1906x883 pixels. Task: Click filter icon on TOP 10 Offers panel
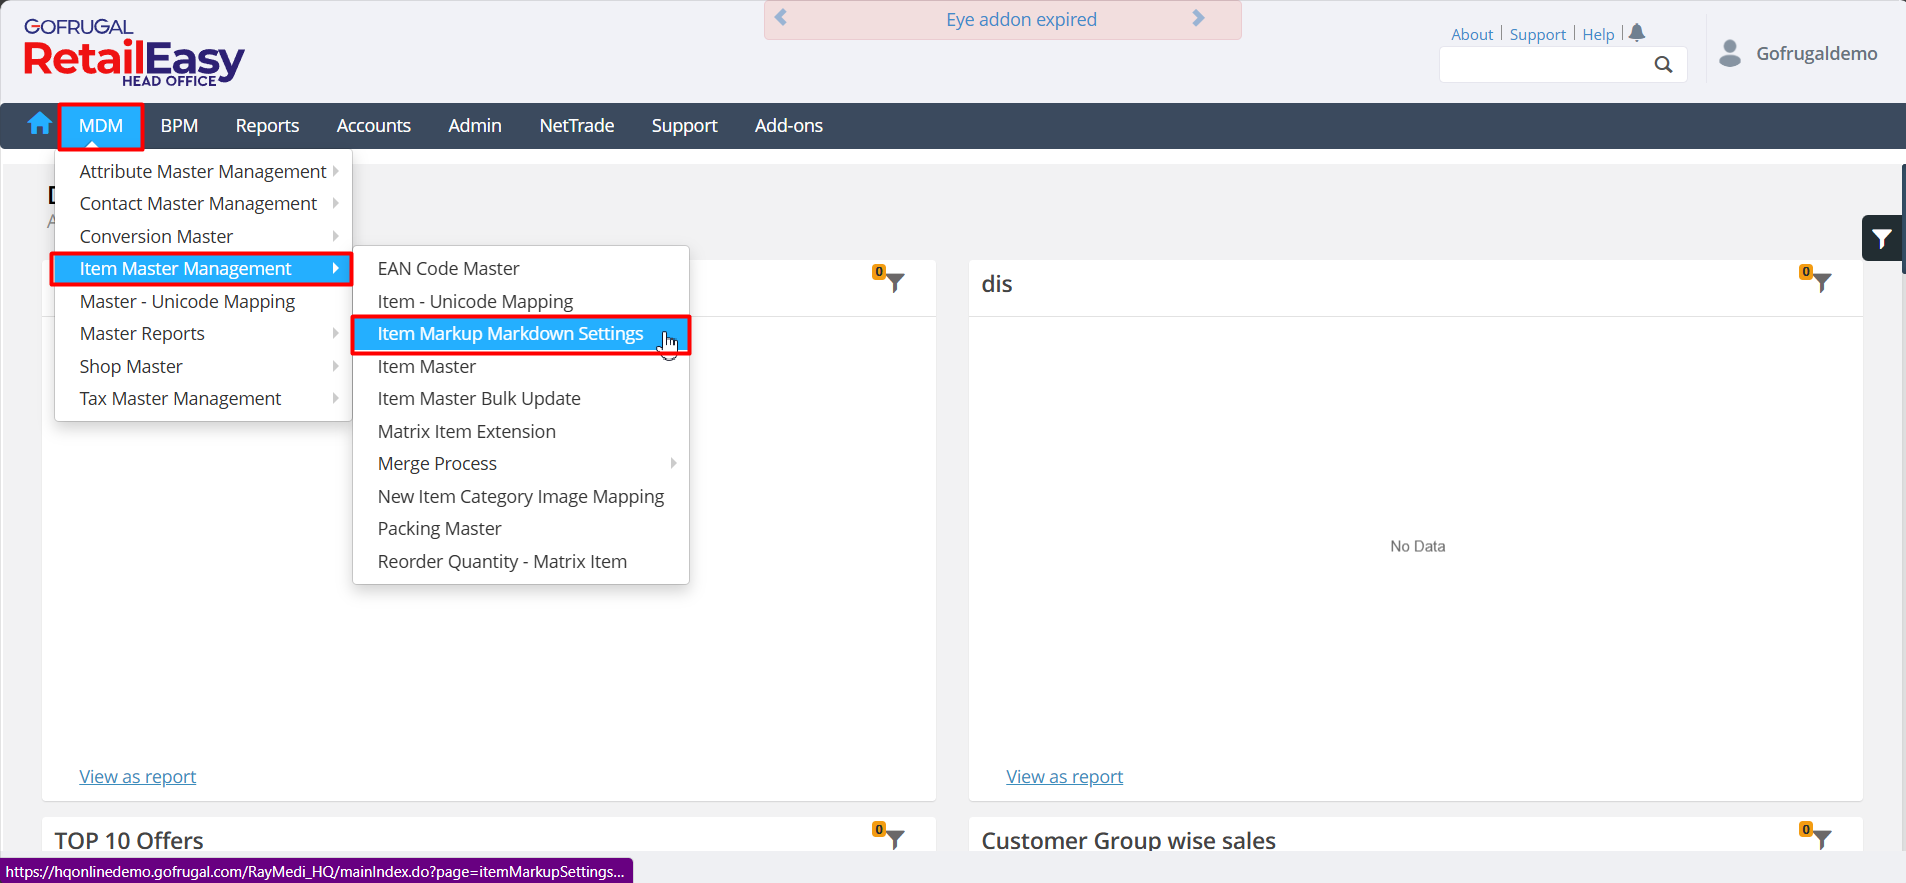(x=894, y=839)
